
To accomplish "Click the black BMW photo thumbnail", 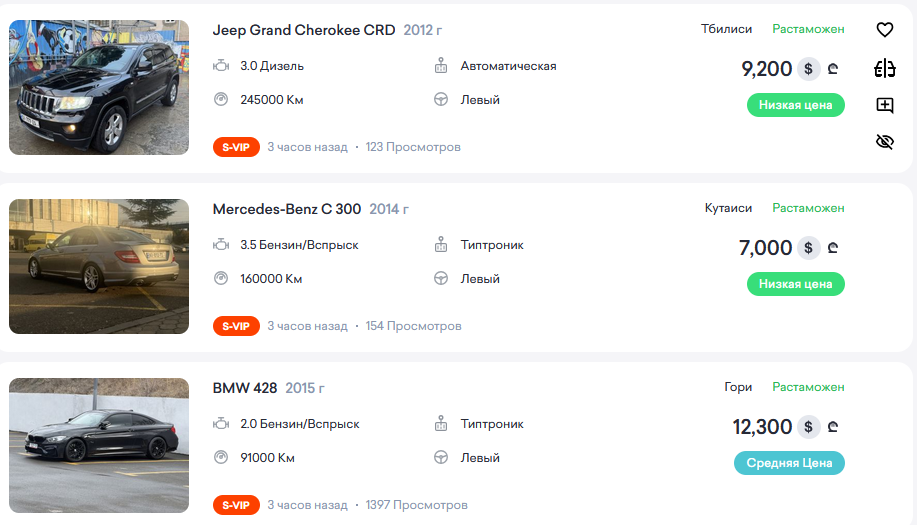I will click(x=99, y=445).
